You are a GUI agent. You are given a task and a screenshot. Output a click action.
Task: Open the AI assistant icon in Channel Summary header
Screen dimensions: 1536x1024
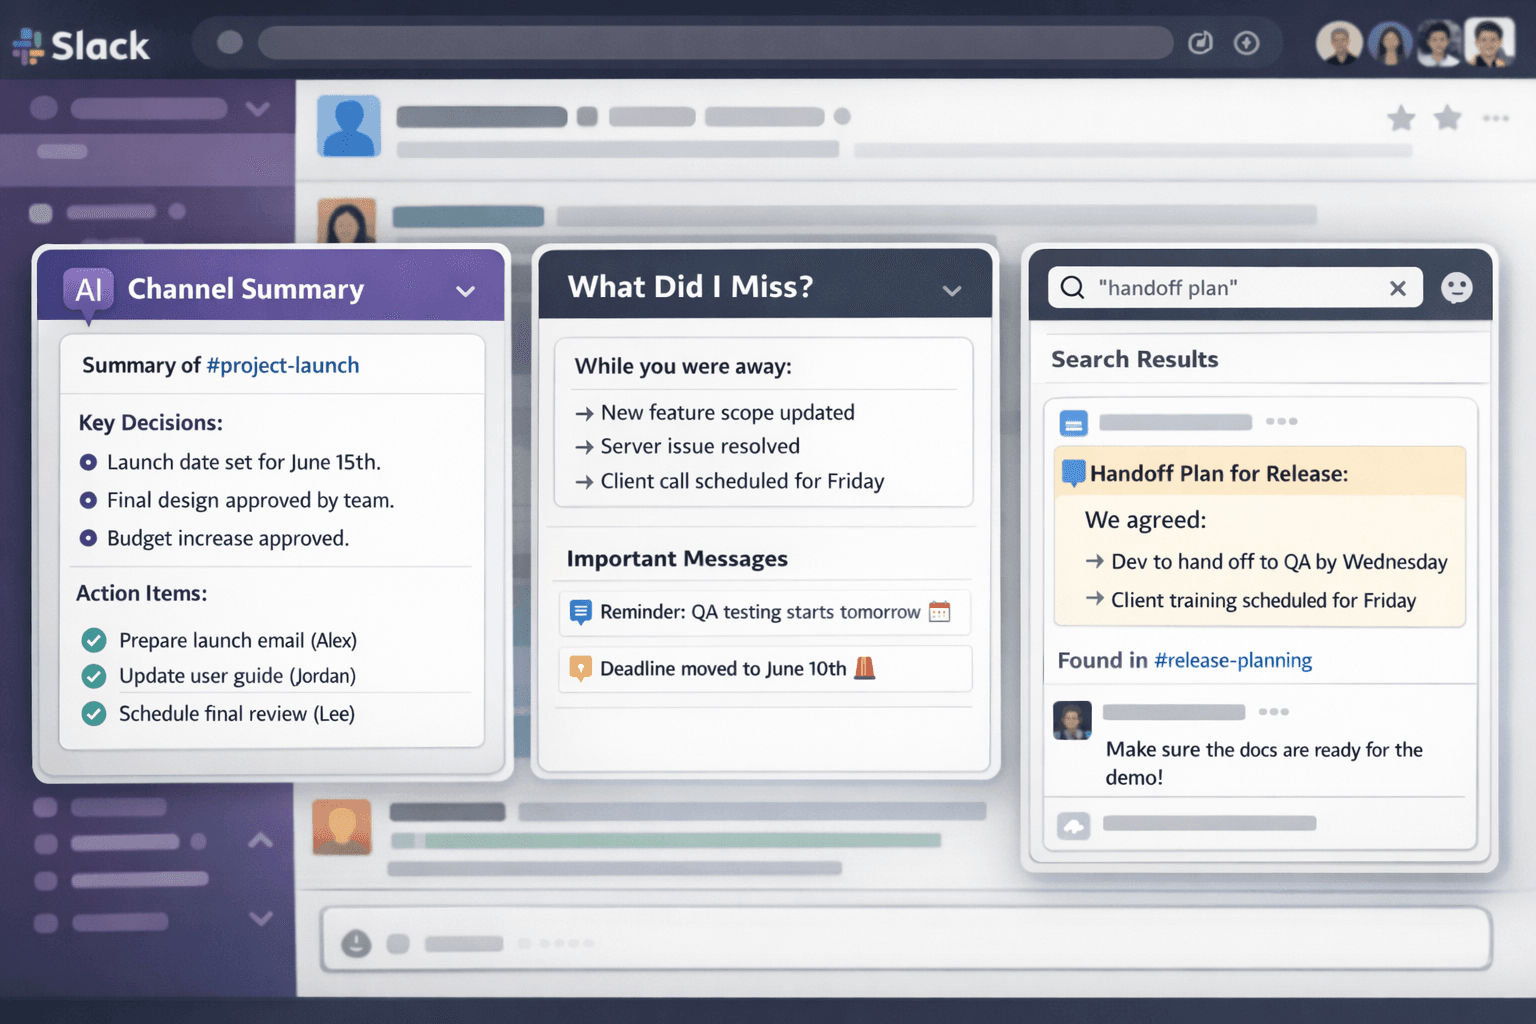pyautogui.click(x=89, y=290)
